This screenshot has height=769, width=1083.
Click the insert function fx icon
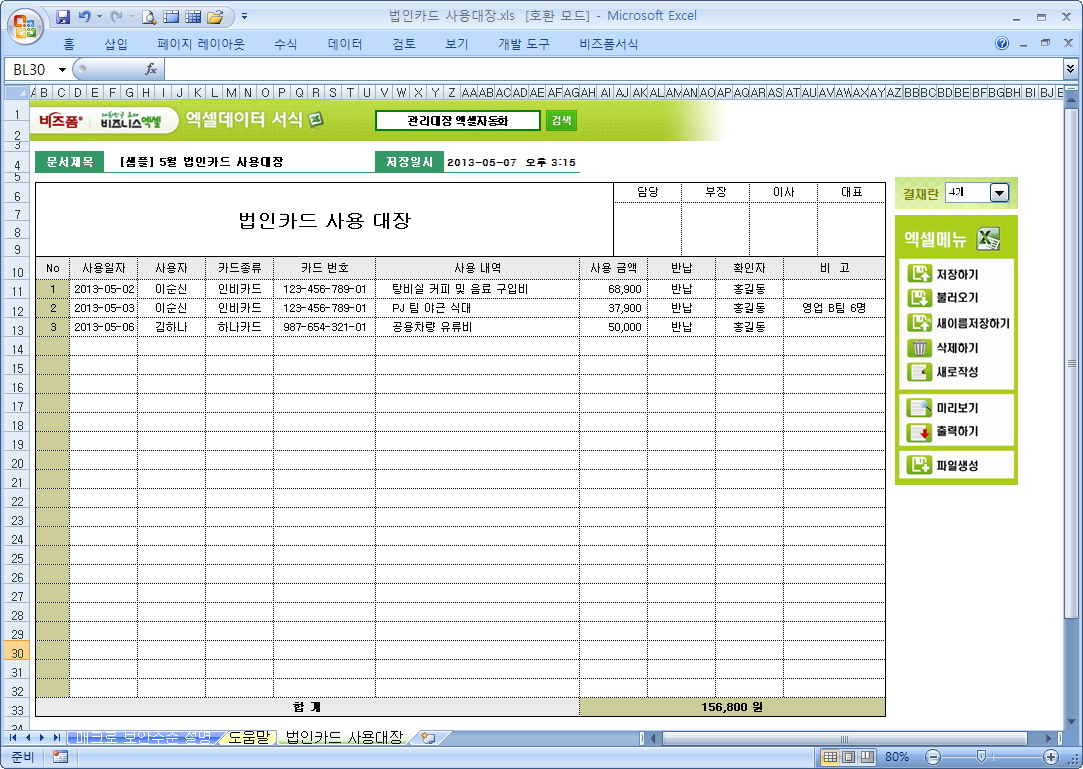point(151,69)
